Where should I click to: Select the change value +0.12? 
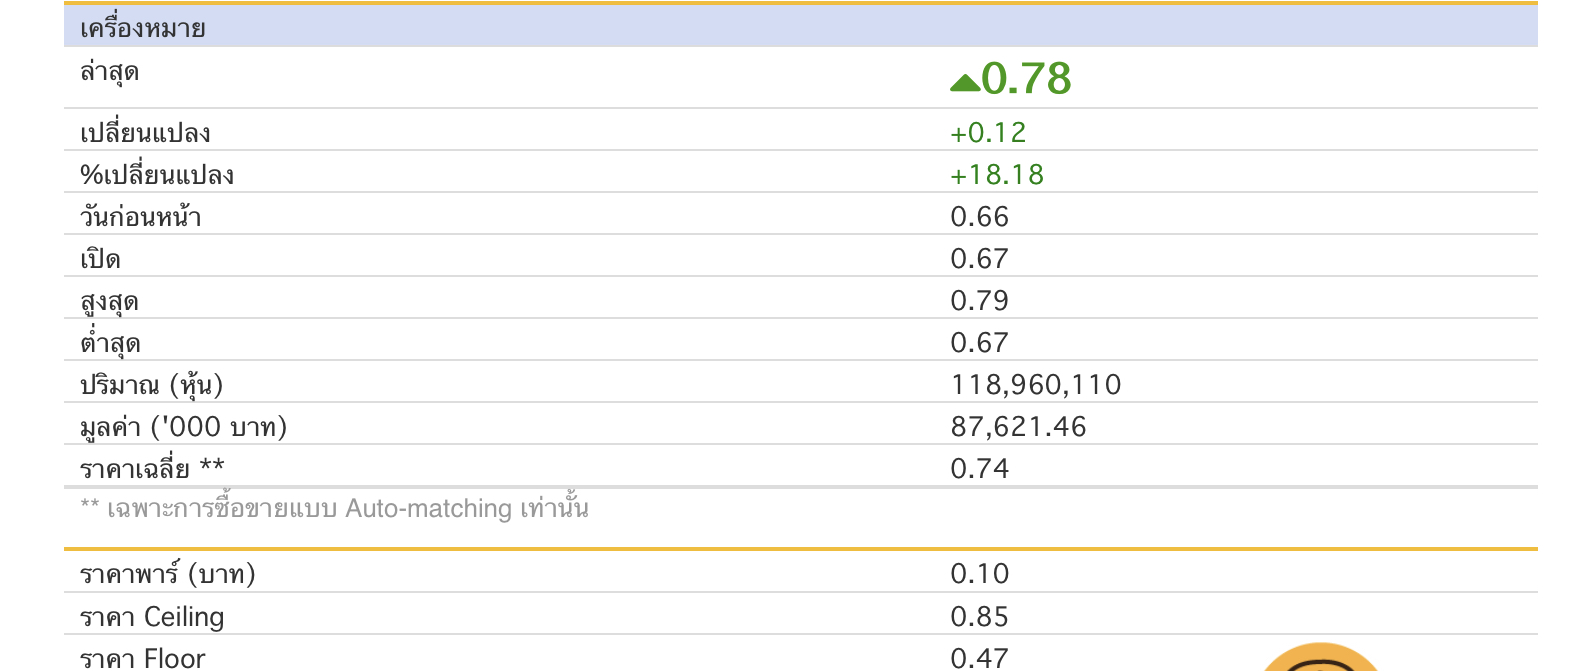[x=988, y=133]
